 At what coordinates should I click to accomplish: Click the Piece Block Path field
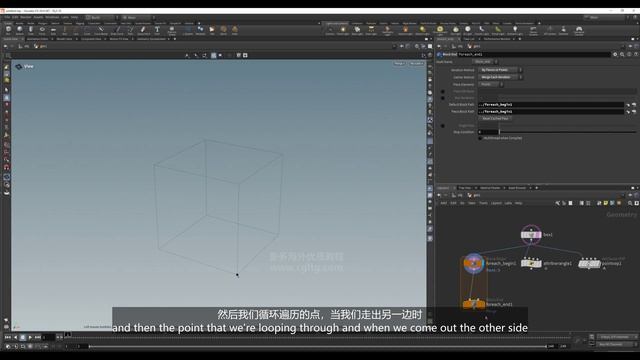pyautogui.click(x=551, y=111)
